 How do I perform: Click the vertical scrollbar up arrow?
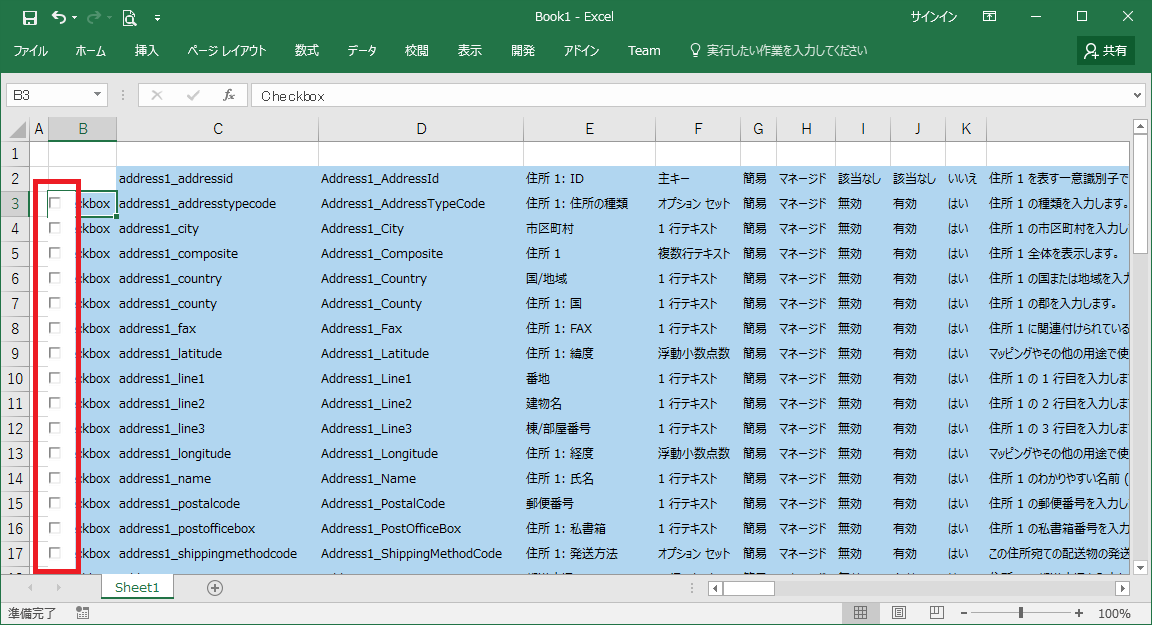[1140, 127]
